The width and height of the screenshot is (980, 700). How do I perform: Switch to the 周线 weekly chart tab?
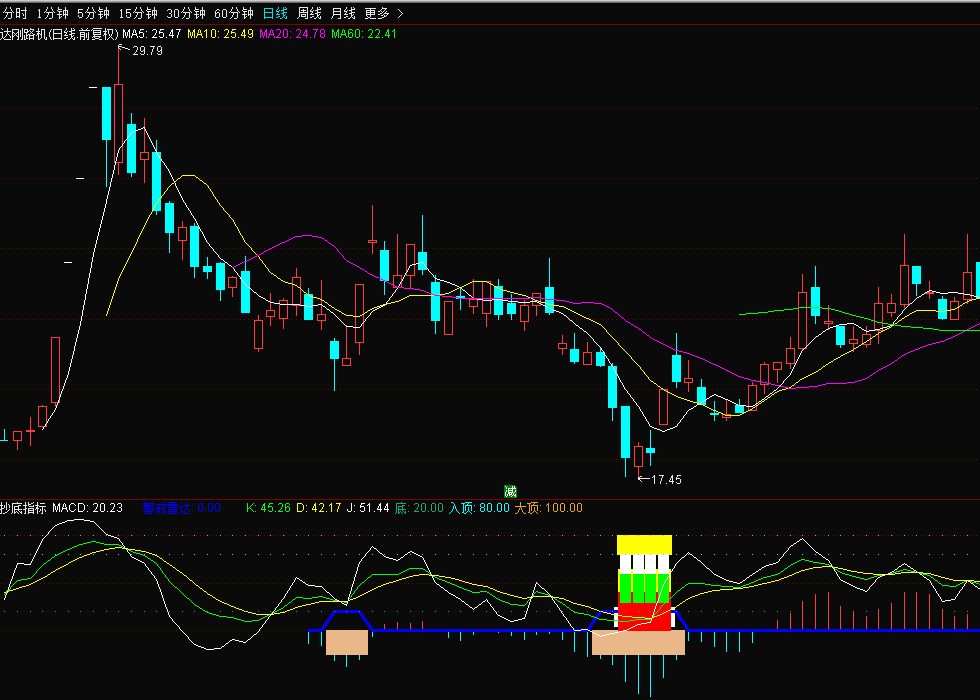[x=309, y=13]
